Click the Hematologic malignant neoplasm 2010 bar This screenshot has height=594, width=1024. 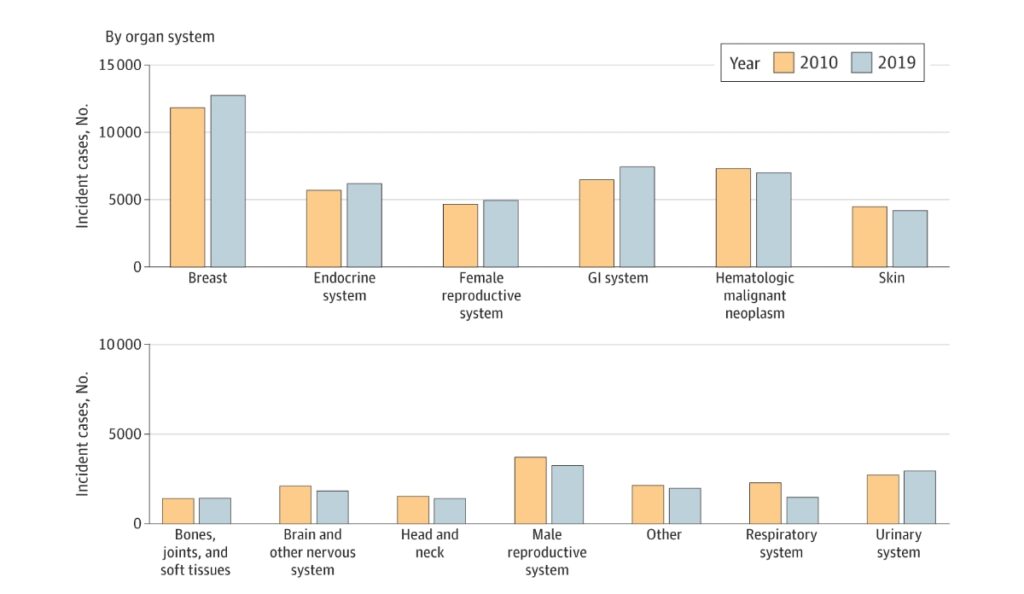(x=733, y=218)
